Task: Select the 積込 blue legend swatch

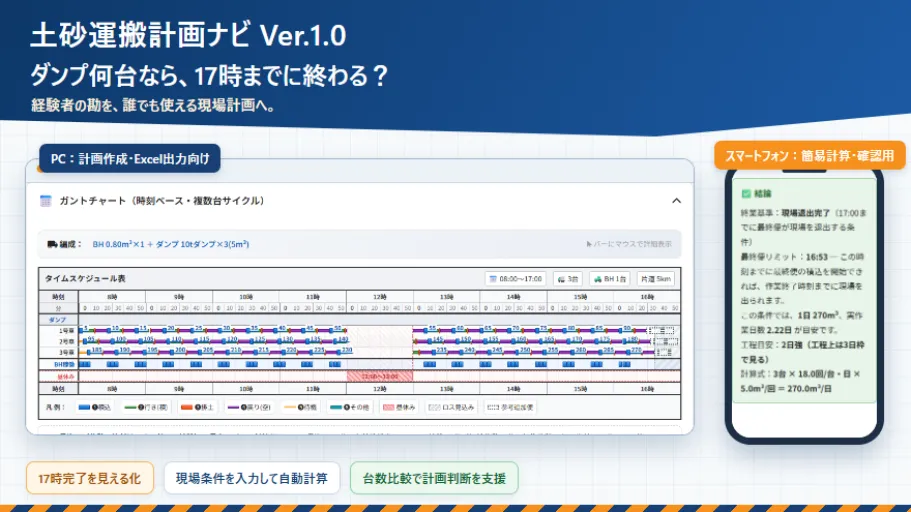Action: pos(84,407)
